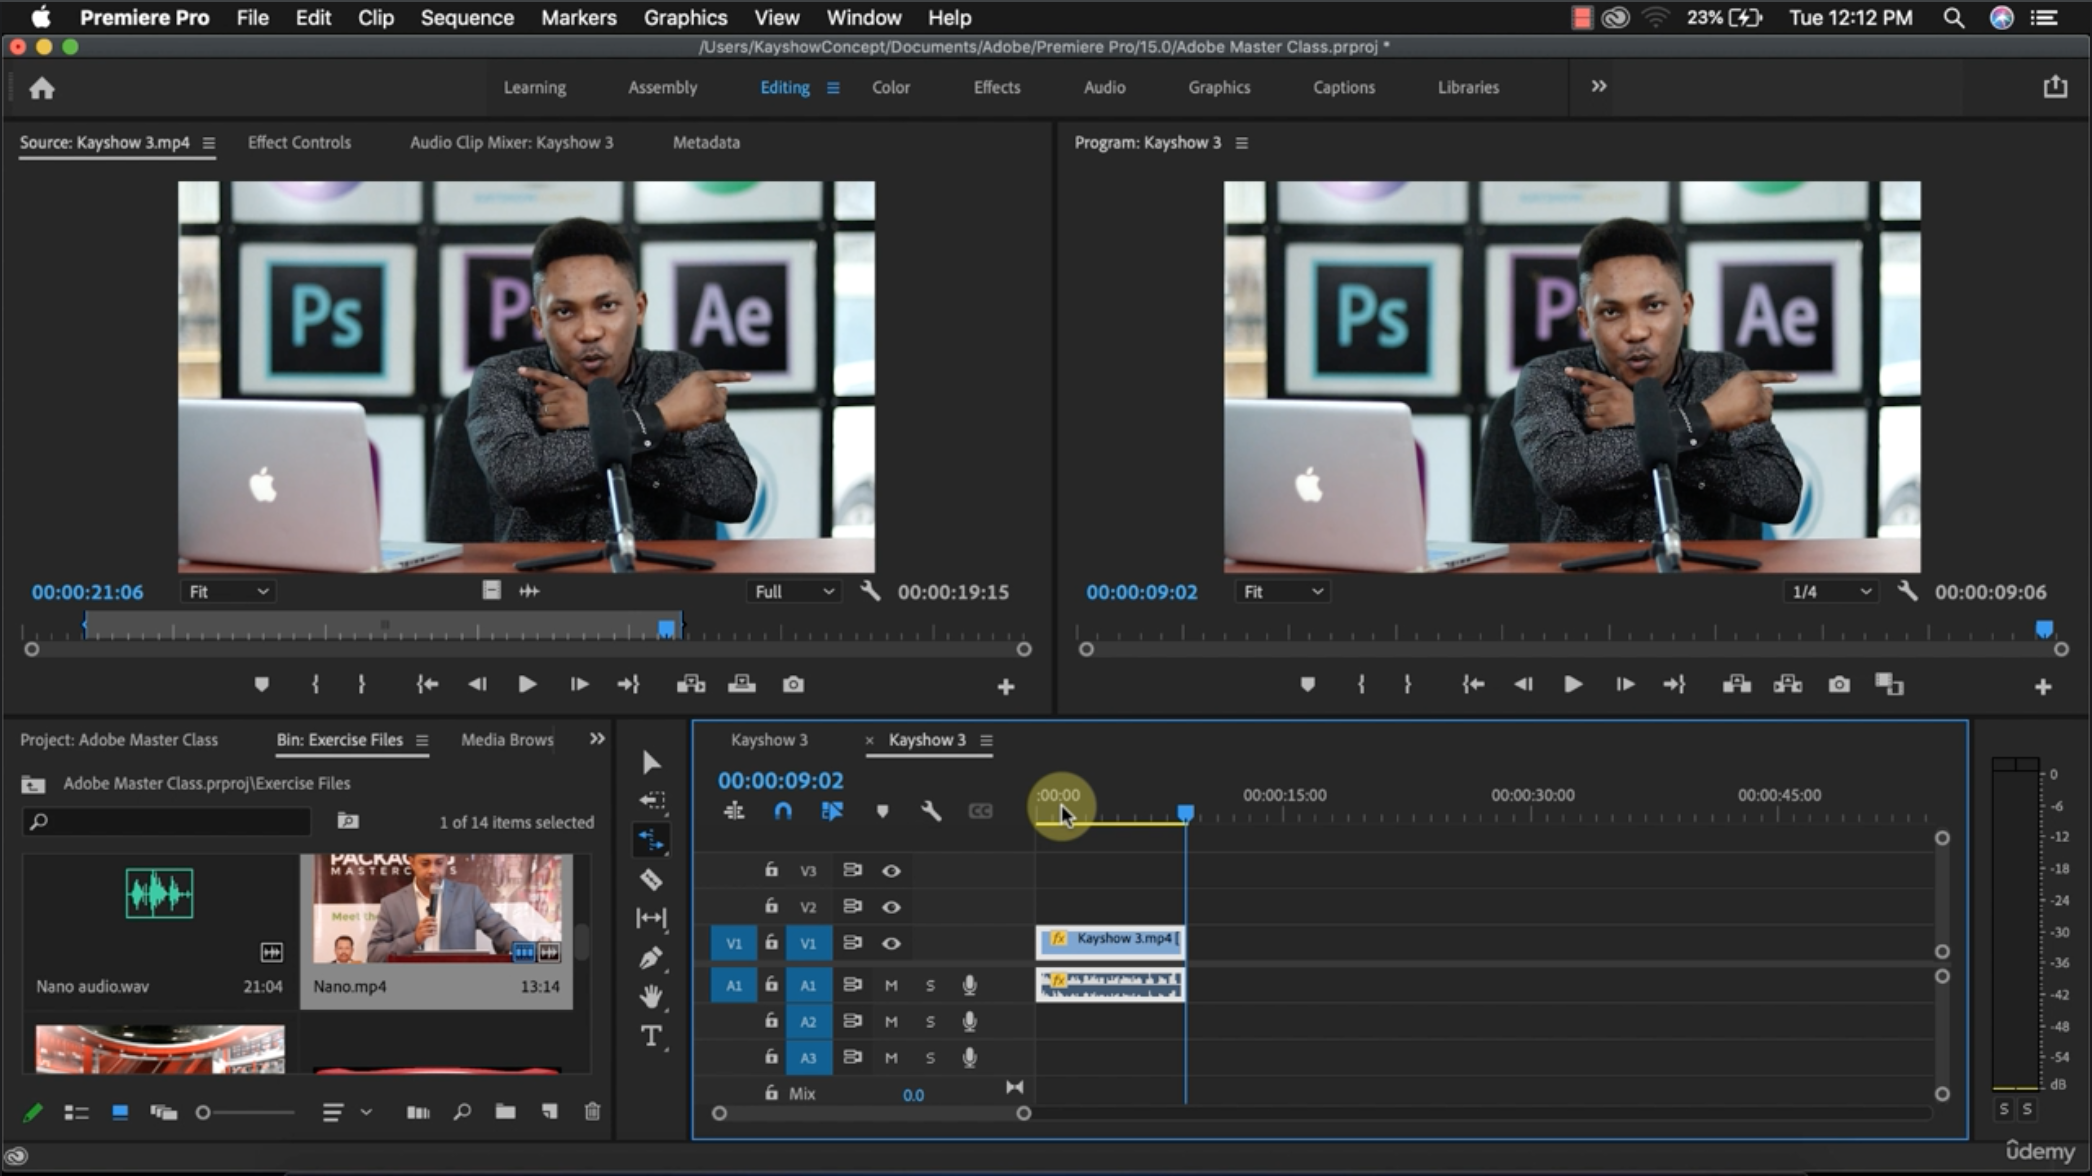
Task: Toggle insert sequences as nests
Action: 734,811
